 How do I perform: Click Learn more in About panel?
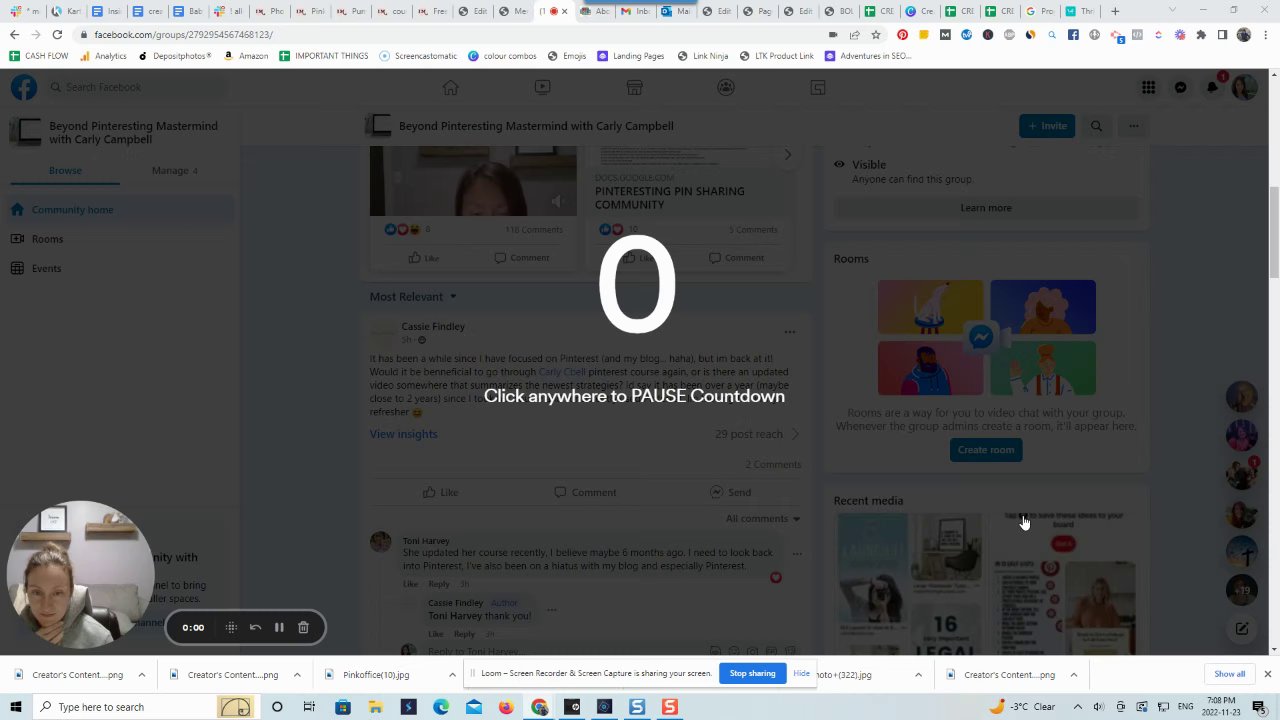986,208
